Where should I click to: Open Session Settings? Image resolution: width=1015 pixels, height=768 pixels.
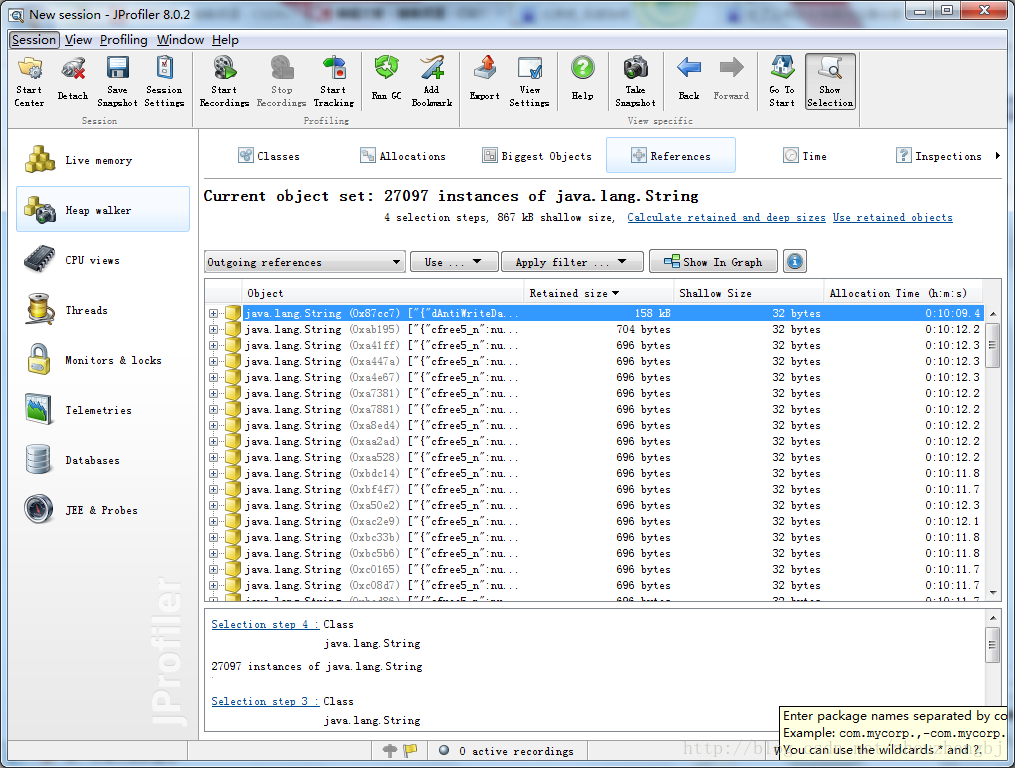coord(164,82)
